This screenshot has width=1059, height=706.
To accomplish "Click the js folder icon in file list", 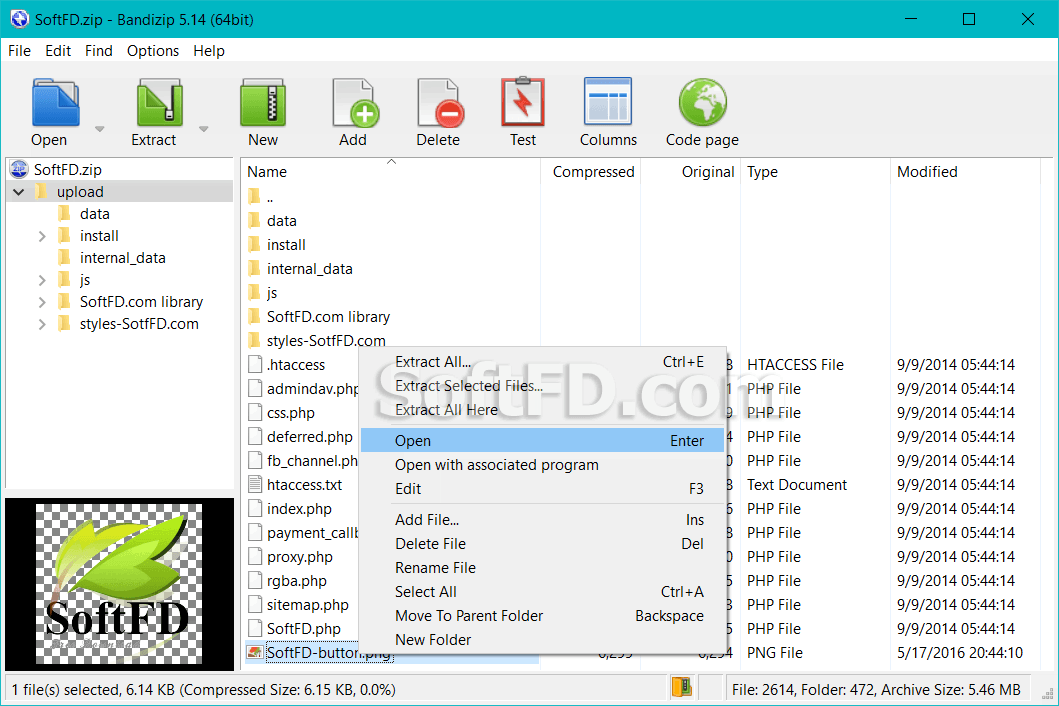I will tap(255, 293).
